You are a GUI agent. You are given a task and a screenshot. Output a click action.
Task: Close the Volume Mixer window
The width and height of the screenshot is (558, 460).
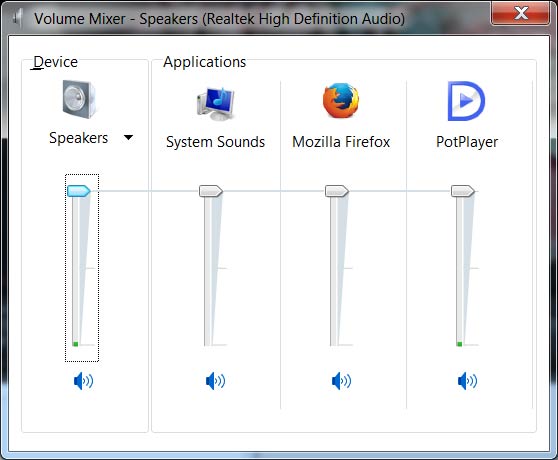(x=520, y=13)
